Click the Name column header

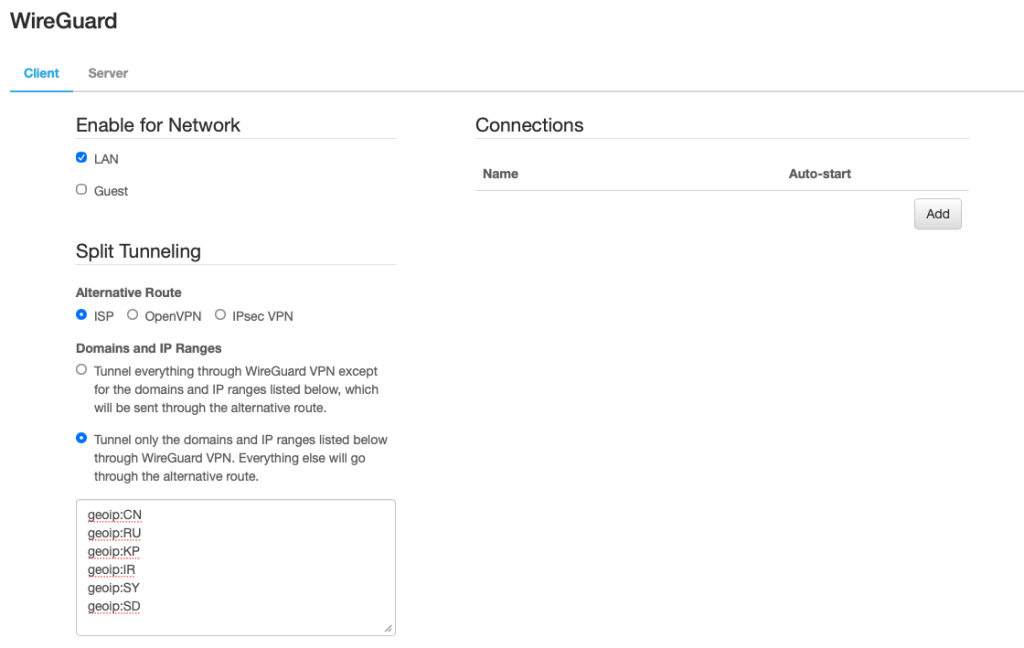(500, 174)
